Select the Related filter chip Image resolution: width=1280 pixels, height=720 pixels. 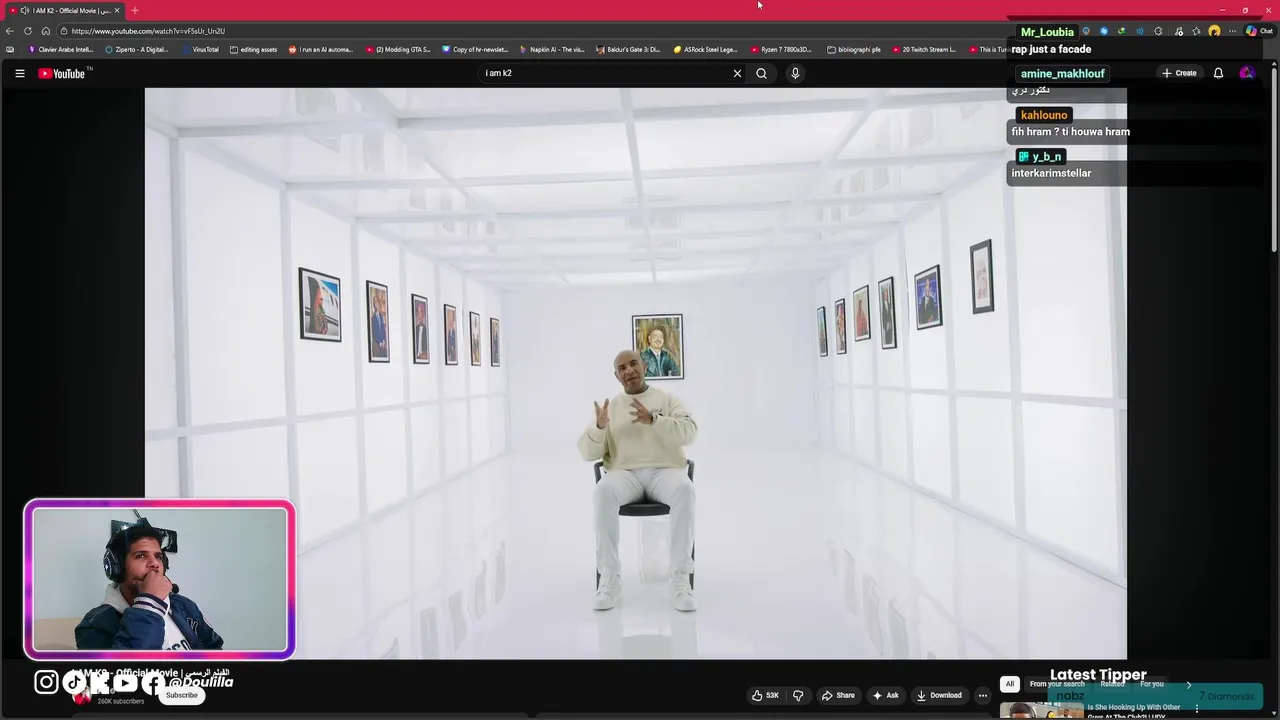1112,684
